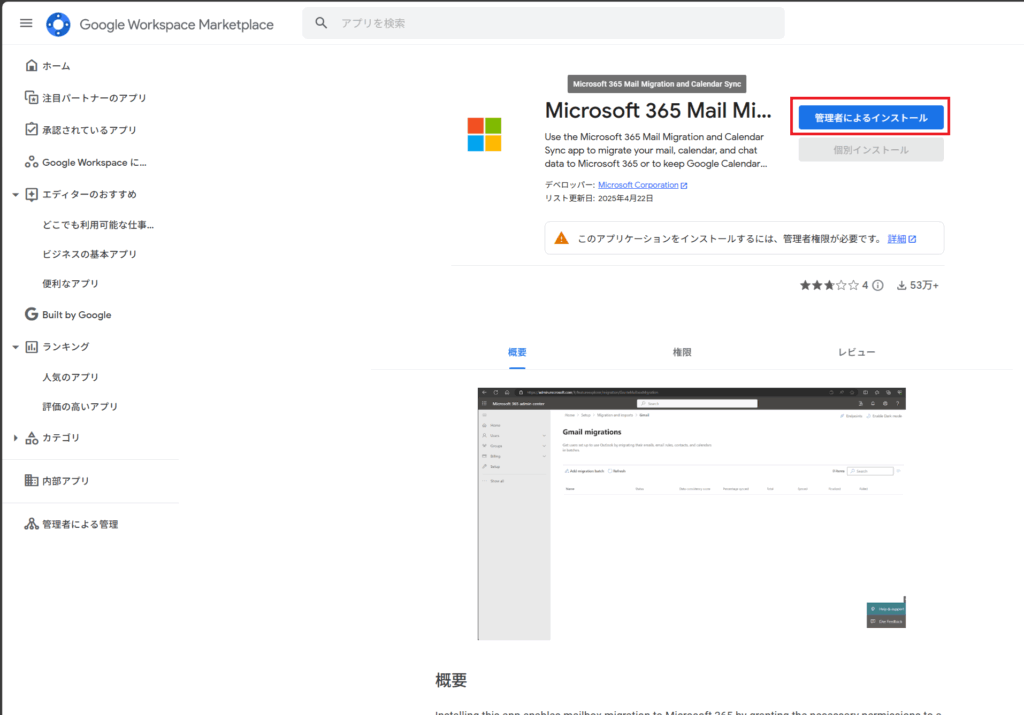Select ビジネスの基本アプリ sidebar item
The width and height of the screenshot is (1024, 715).
(89, 254)
